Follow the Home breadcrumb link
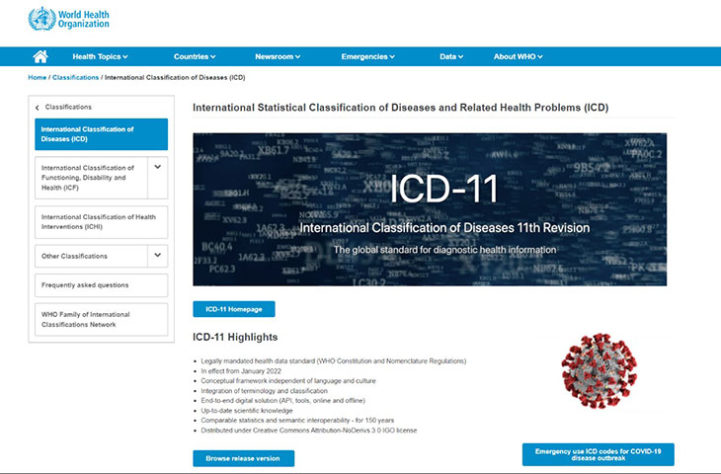This screenshot has height=474, width=721. point(37,77)
